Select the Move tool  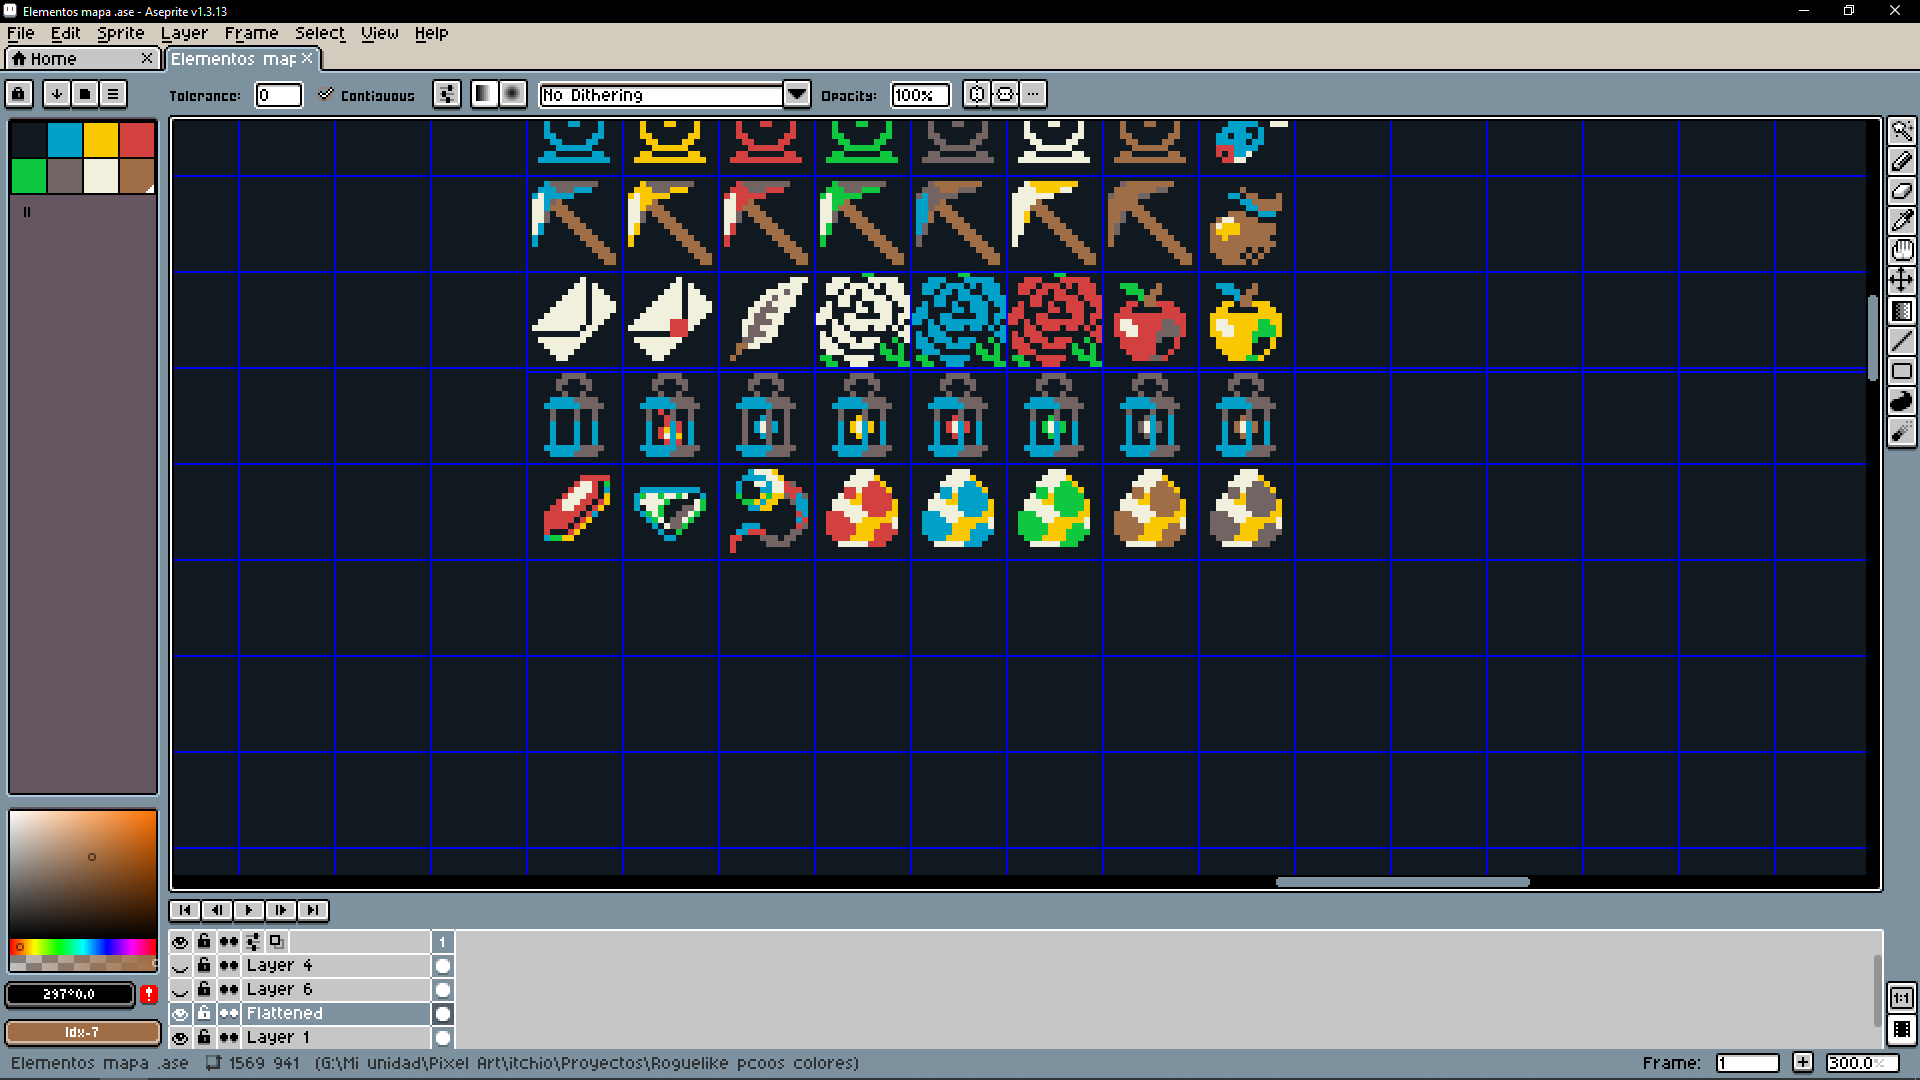[1901, 280]
